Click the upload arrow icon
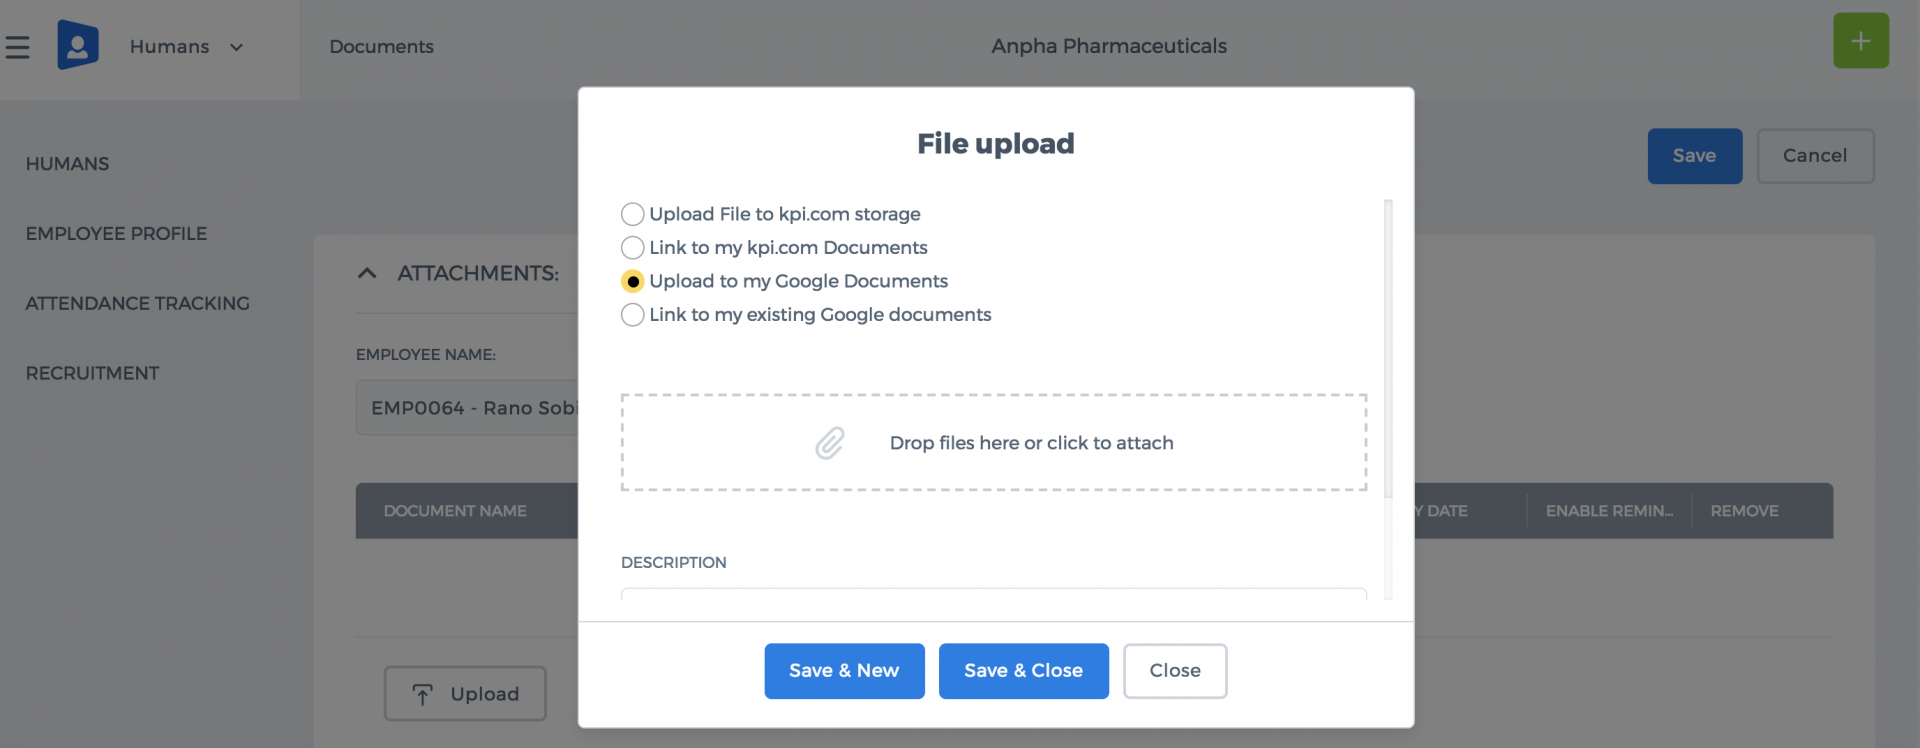The image size is (1920, 748). pos(423,694)
